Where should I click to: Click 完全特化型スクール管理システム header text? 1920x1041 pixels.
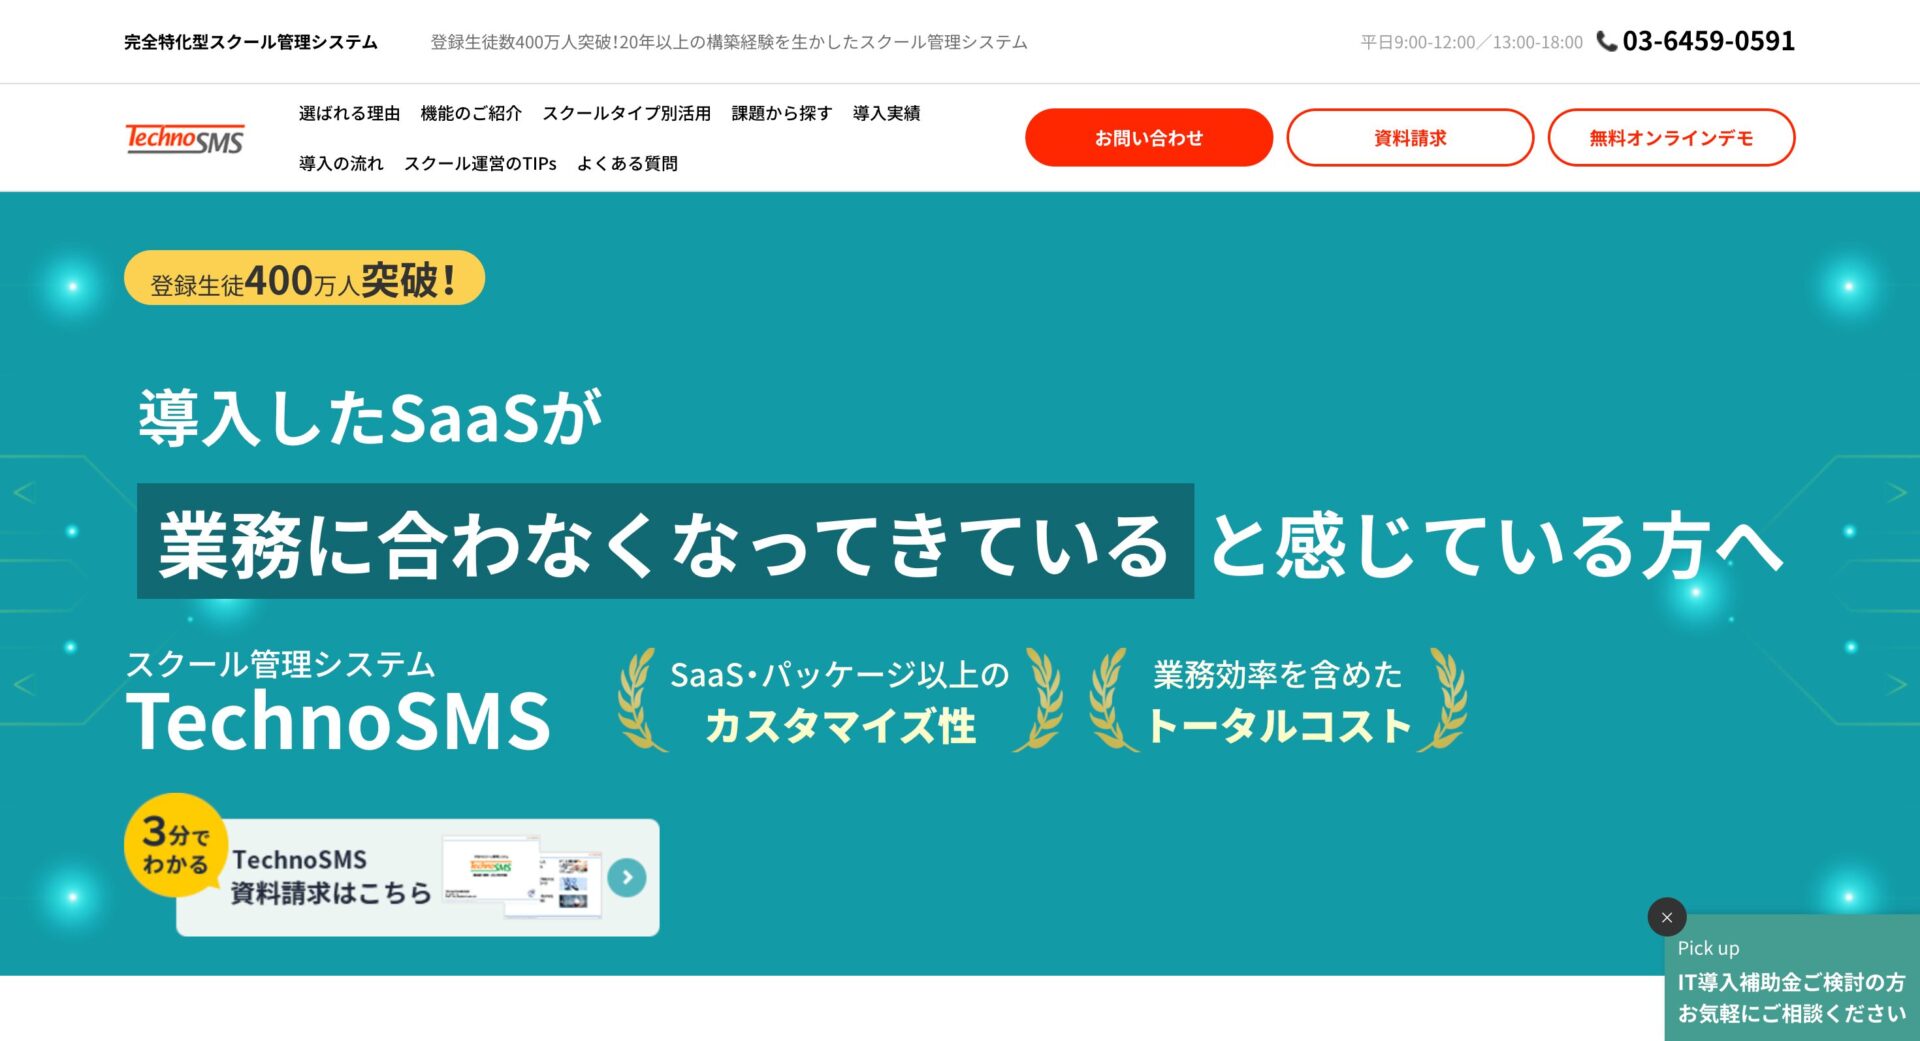(251, 42)
